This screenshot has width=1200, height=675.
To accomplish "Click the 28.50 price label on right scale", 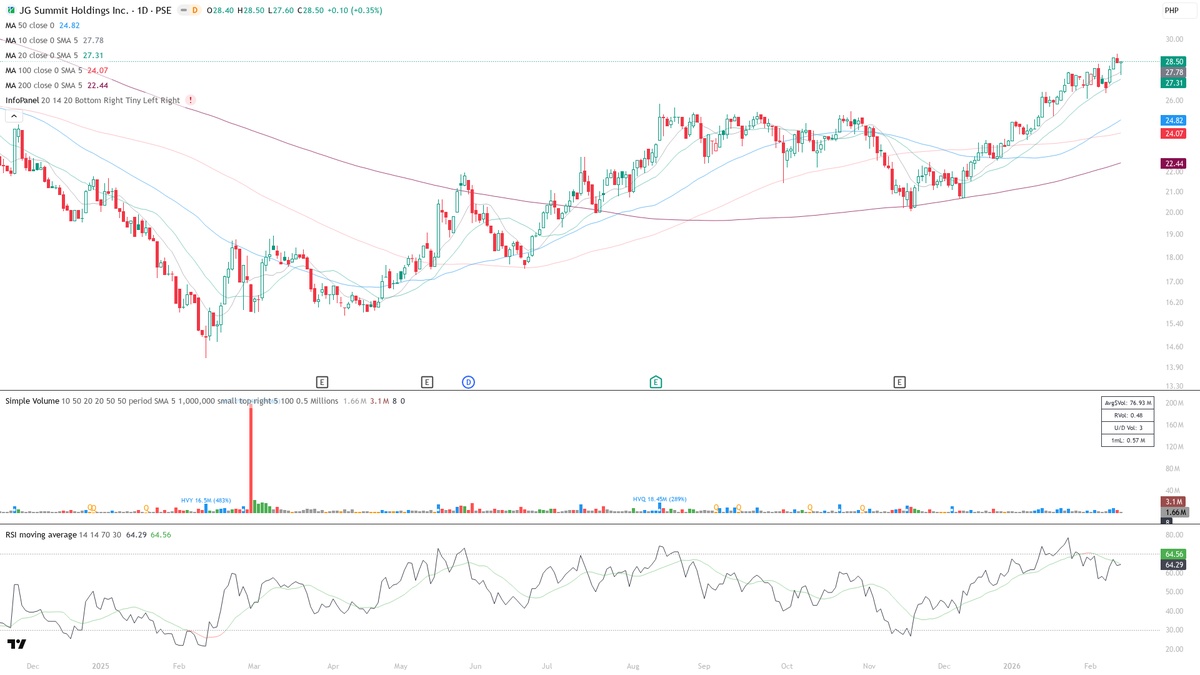I will tap(1173, 61).
